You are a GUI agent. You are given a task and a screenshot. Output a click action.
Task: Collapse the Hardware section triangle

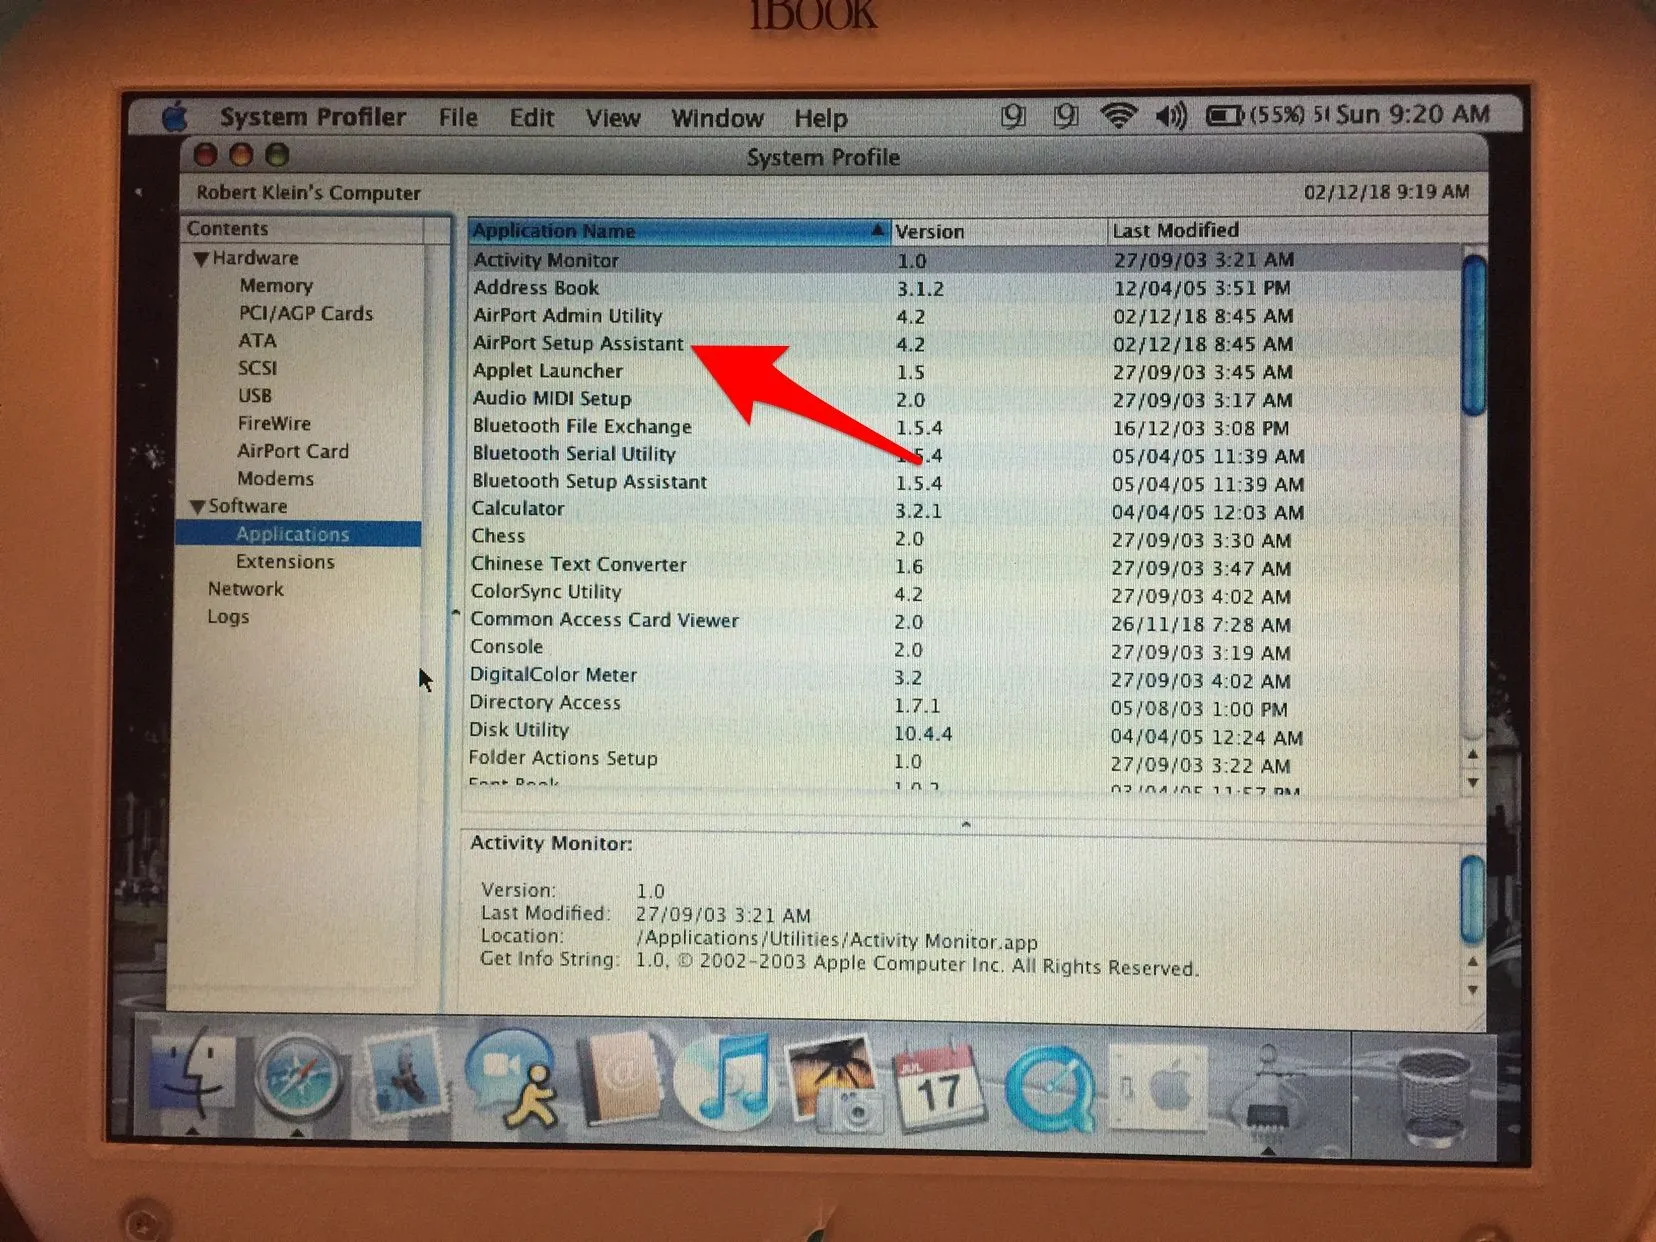[201, 259]
